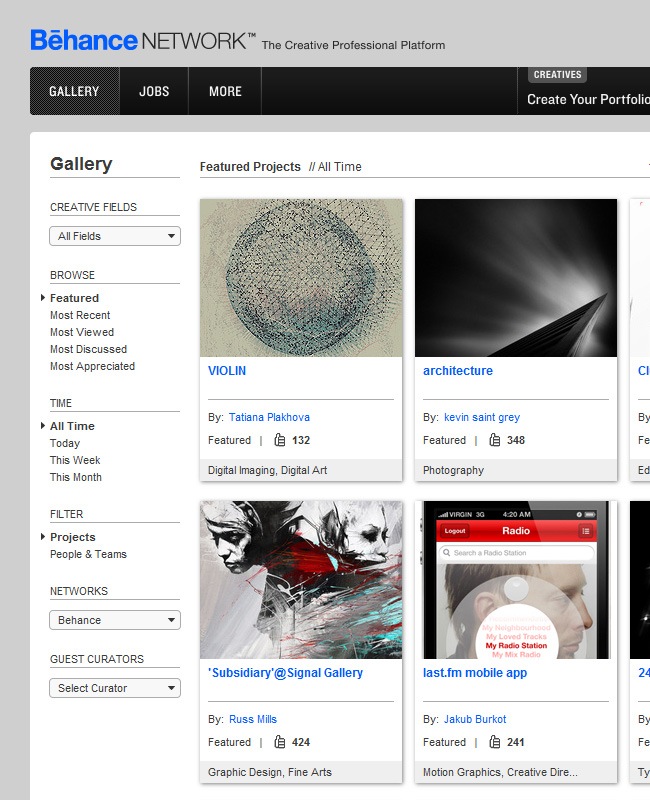Click the 132 appreciation count
Image resolution: width=650 pixels, height=800 pixels.
pyautogui.click(x=301, y=440)
